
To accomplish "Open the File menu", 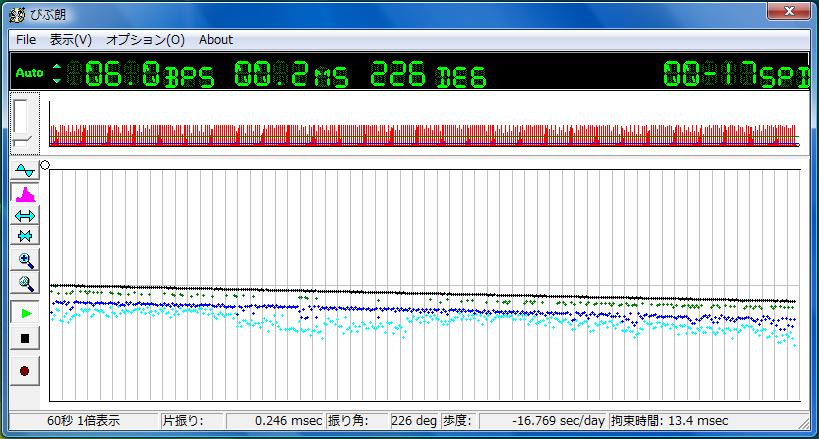I will click(26, 40).
